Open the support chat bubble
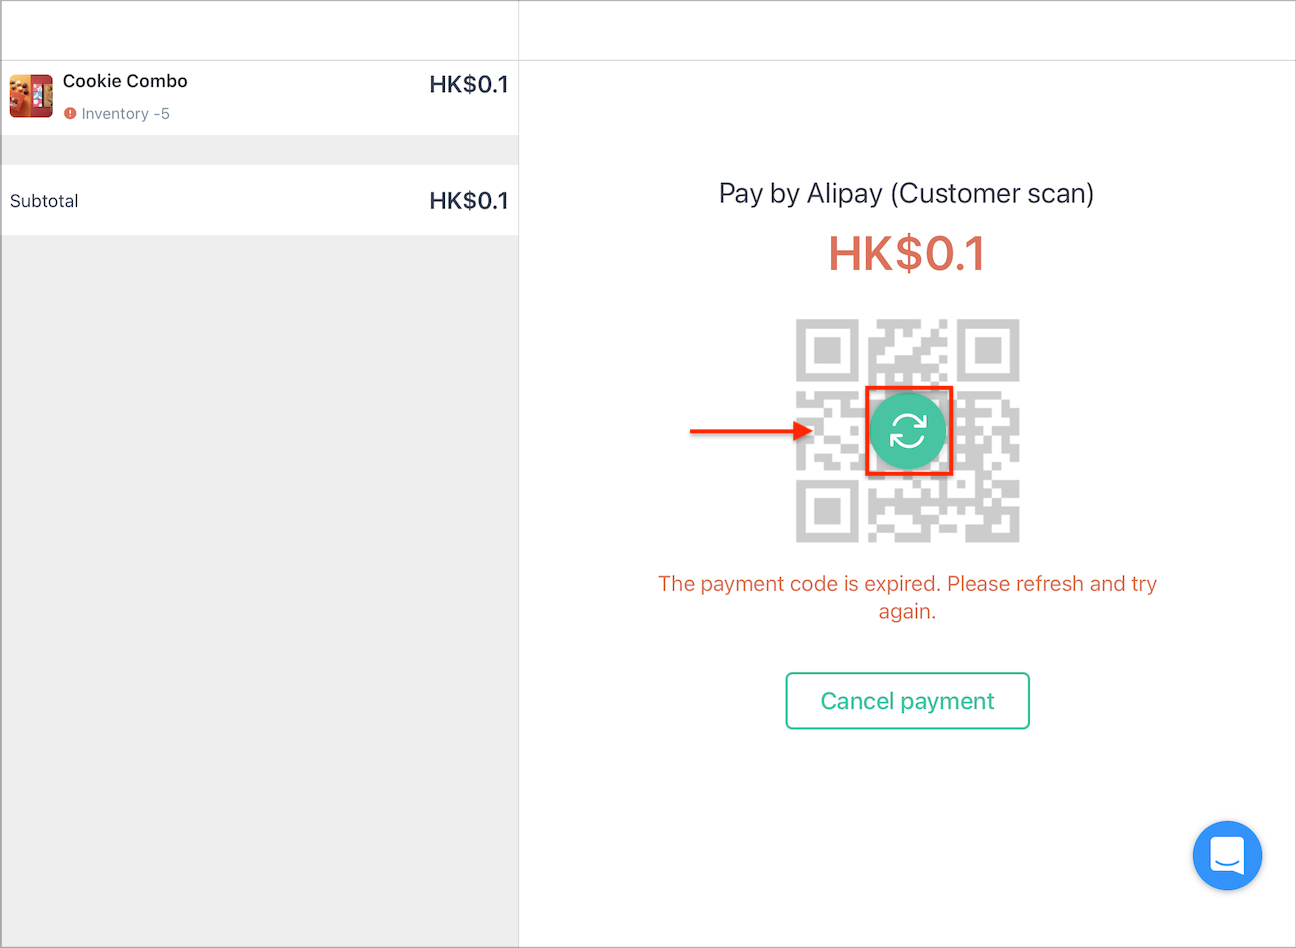The image size is (1296, 948). point(1227,856)
